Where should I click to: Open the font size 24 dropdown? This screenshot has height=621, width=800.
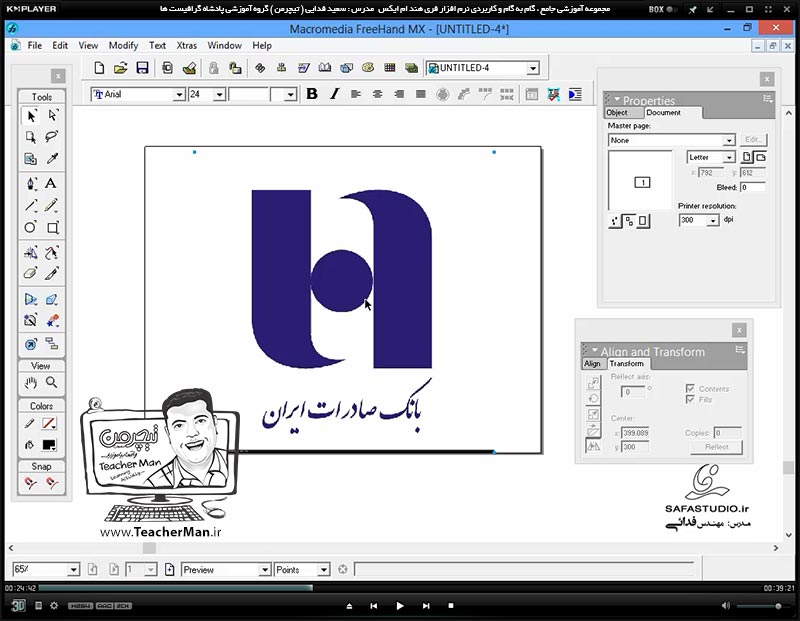click(x=219, y=94)
